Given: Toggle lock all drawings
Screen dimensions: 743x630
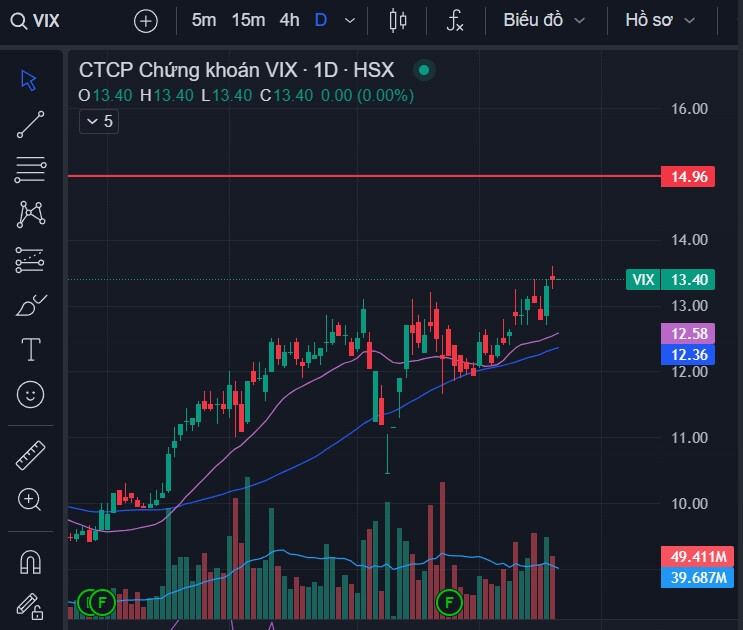Looking at the screenshot, I should pos(30,605).
